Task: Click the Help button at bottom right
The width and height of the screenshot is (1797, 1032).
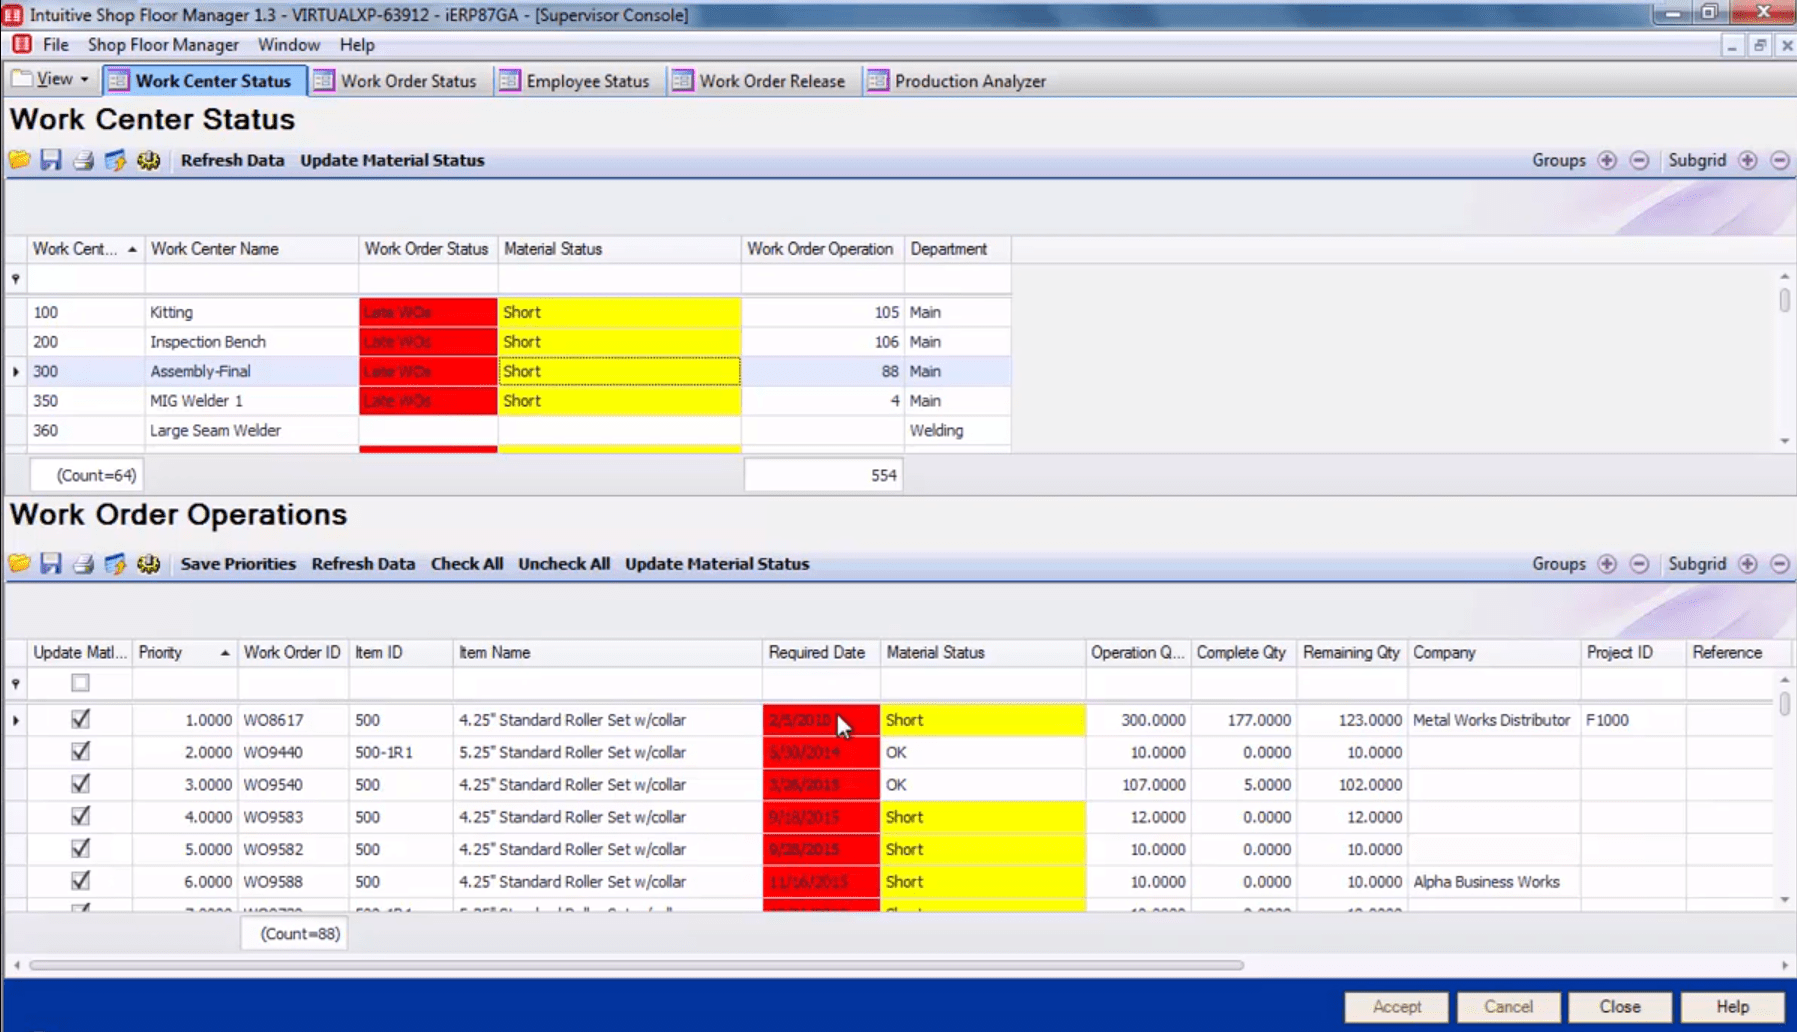Action: coord(1733,1006)
